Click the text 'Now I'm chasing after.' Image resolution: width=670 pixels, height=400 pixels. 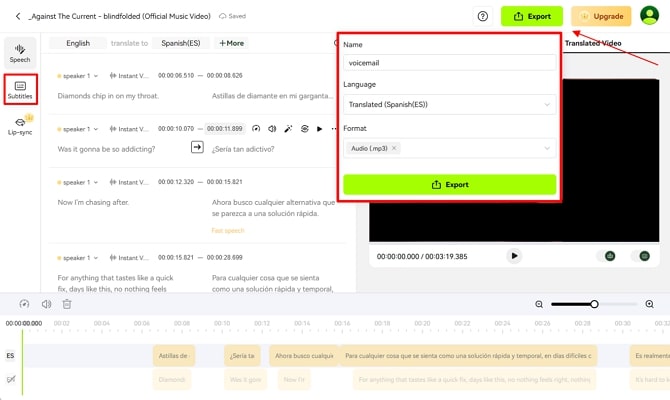(93, 202)
